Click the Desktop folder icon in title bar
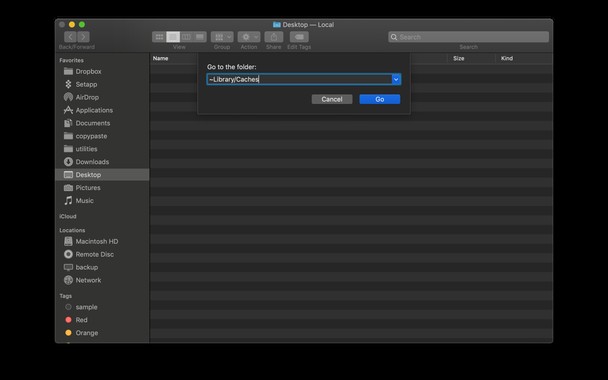The width and height of the screenshot is (608, 380). [x=276, y=25]
